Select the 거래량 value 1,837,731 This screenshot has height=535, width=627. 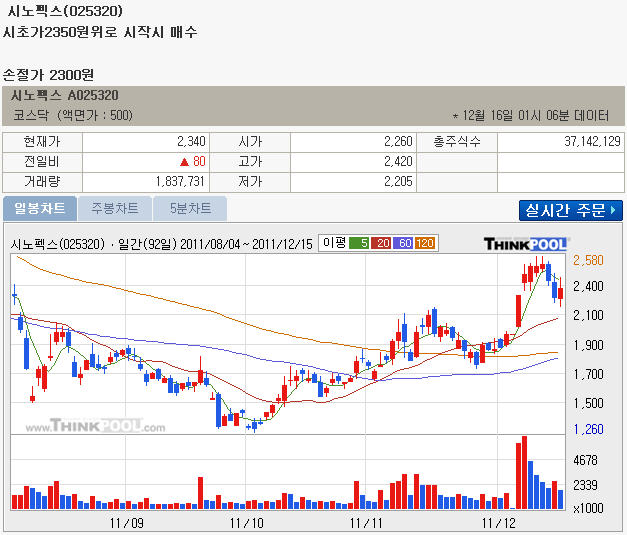[180, 182]
